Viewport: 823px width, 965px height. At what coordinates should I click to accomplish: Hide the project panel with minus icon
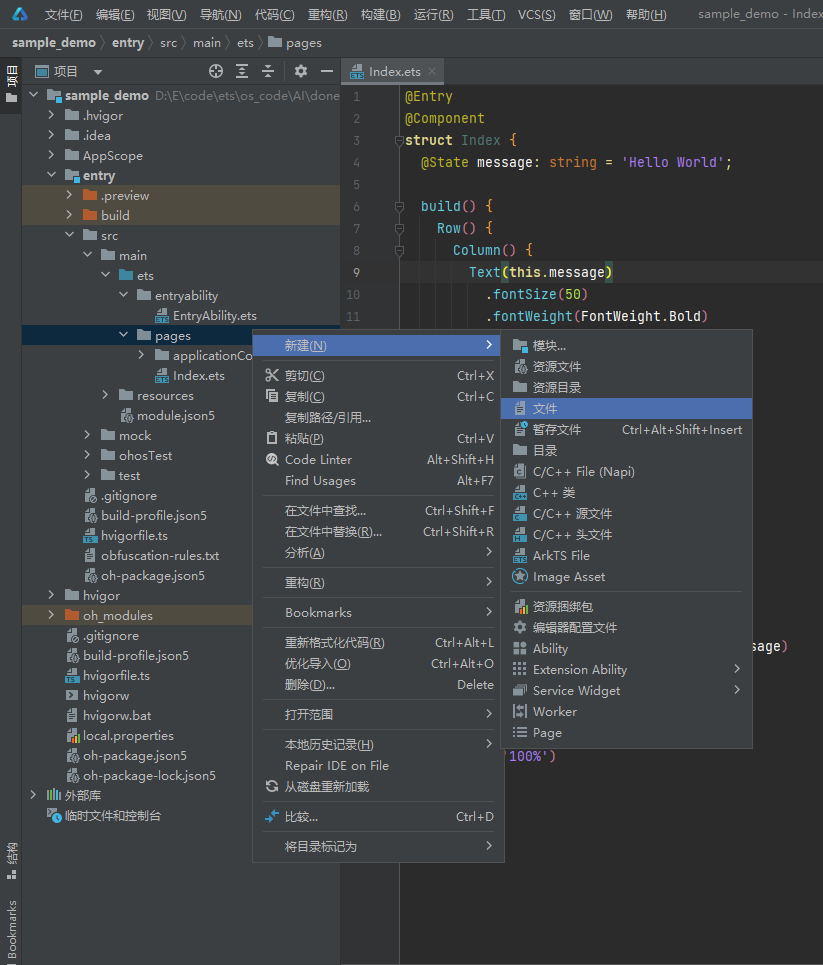coord(327,71)
